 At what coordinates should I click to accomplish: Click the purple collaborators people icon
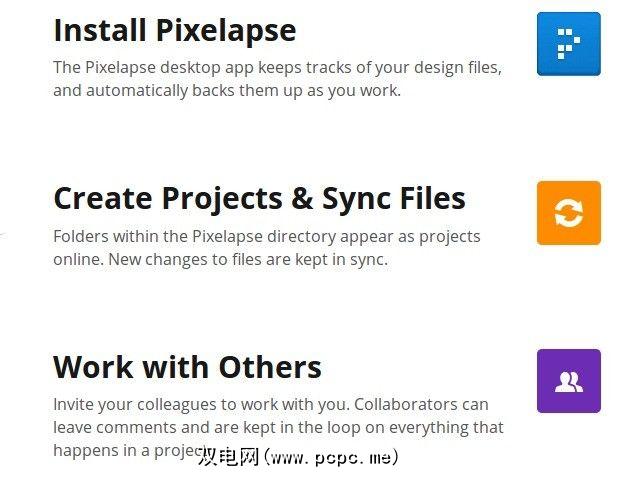click(568, 381)
